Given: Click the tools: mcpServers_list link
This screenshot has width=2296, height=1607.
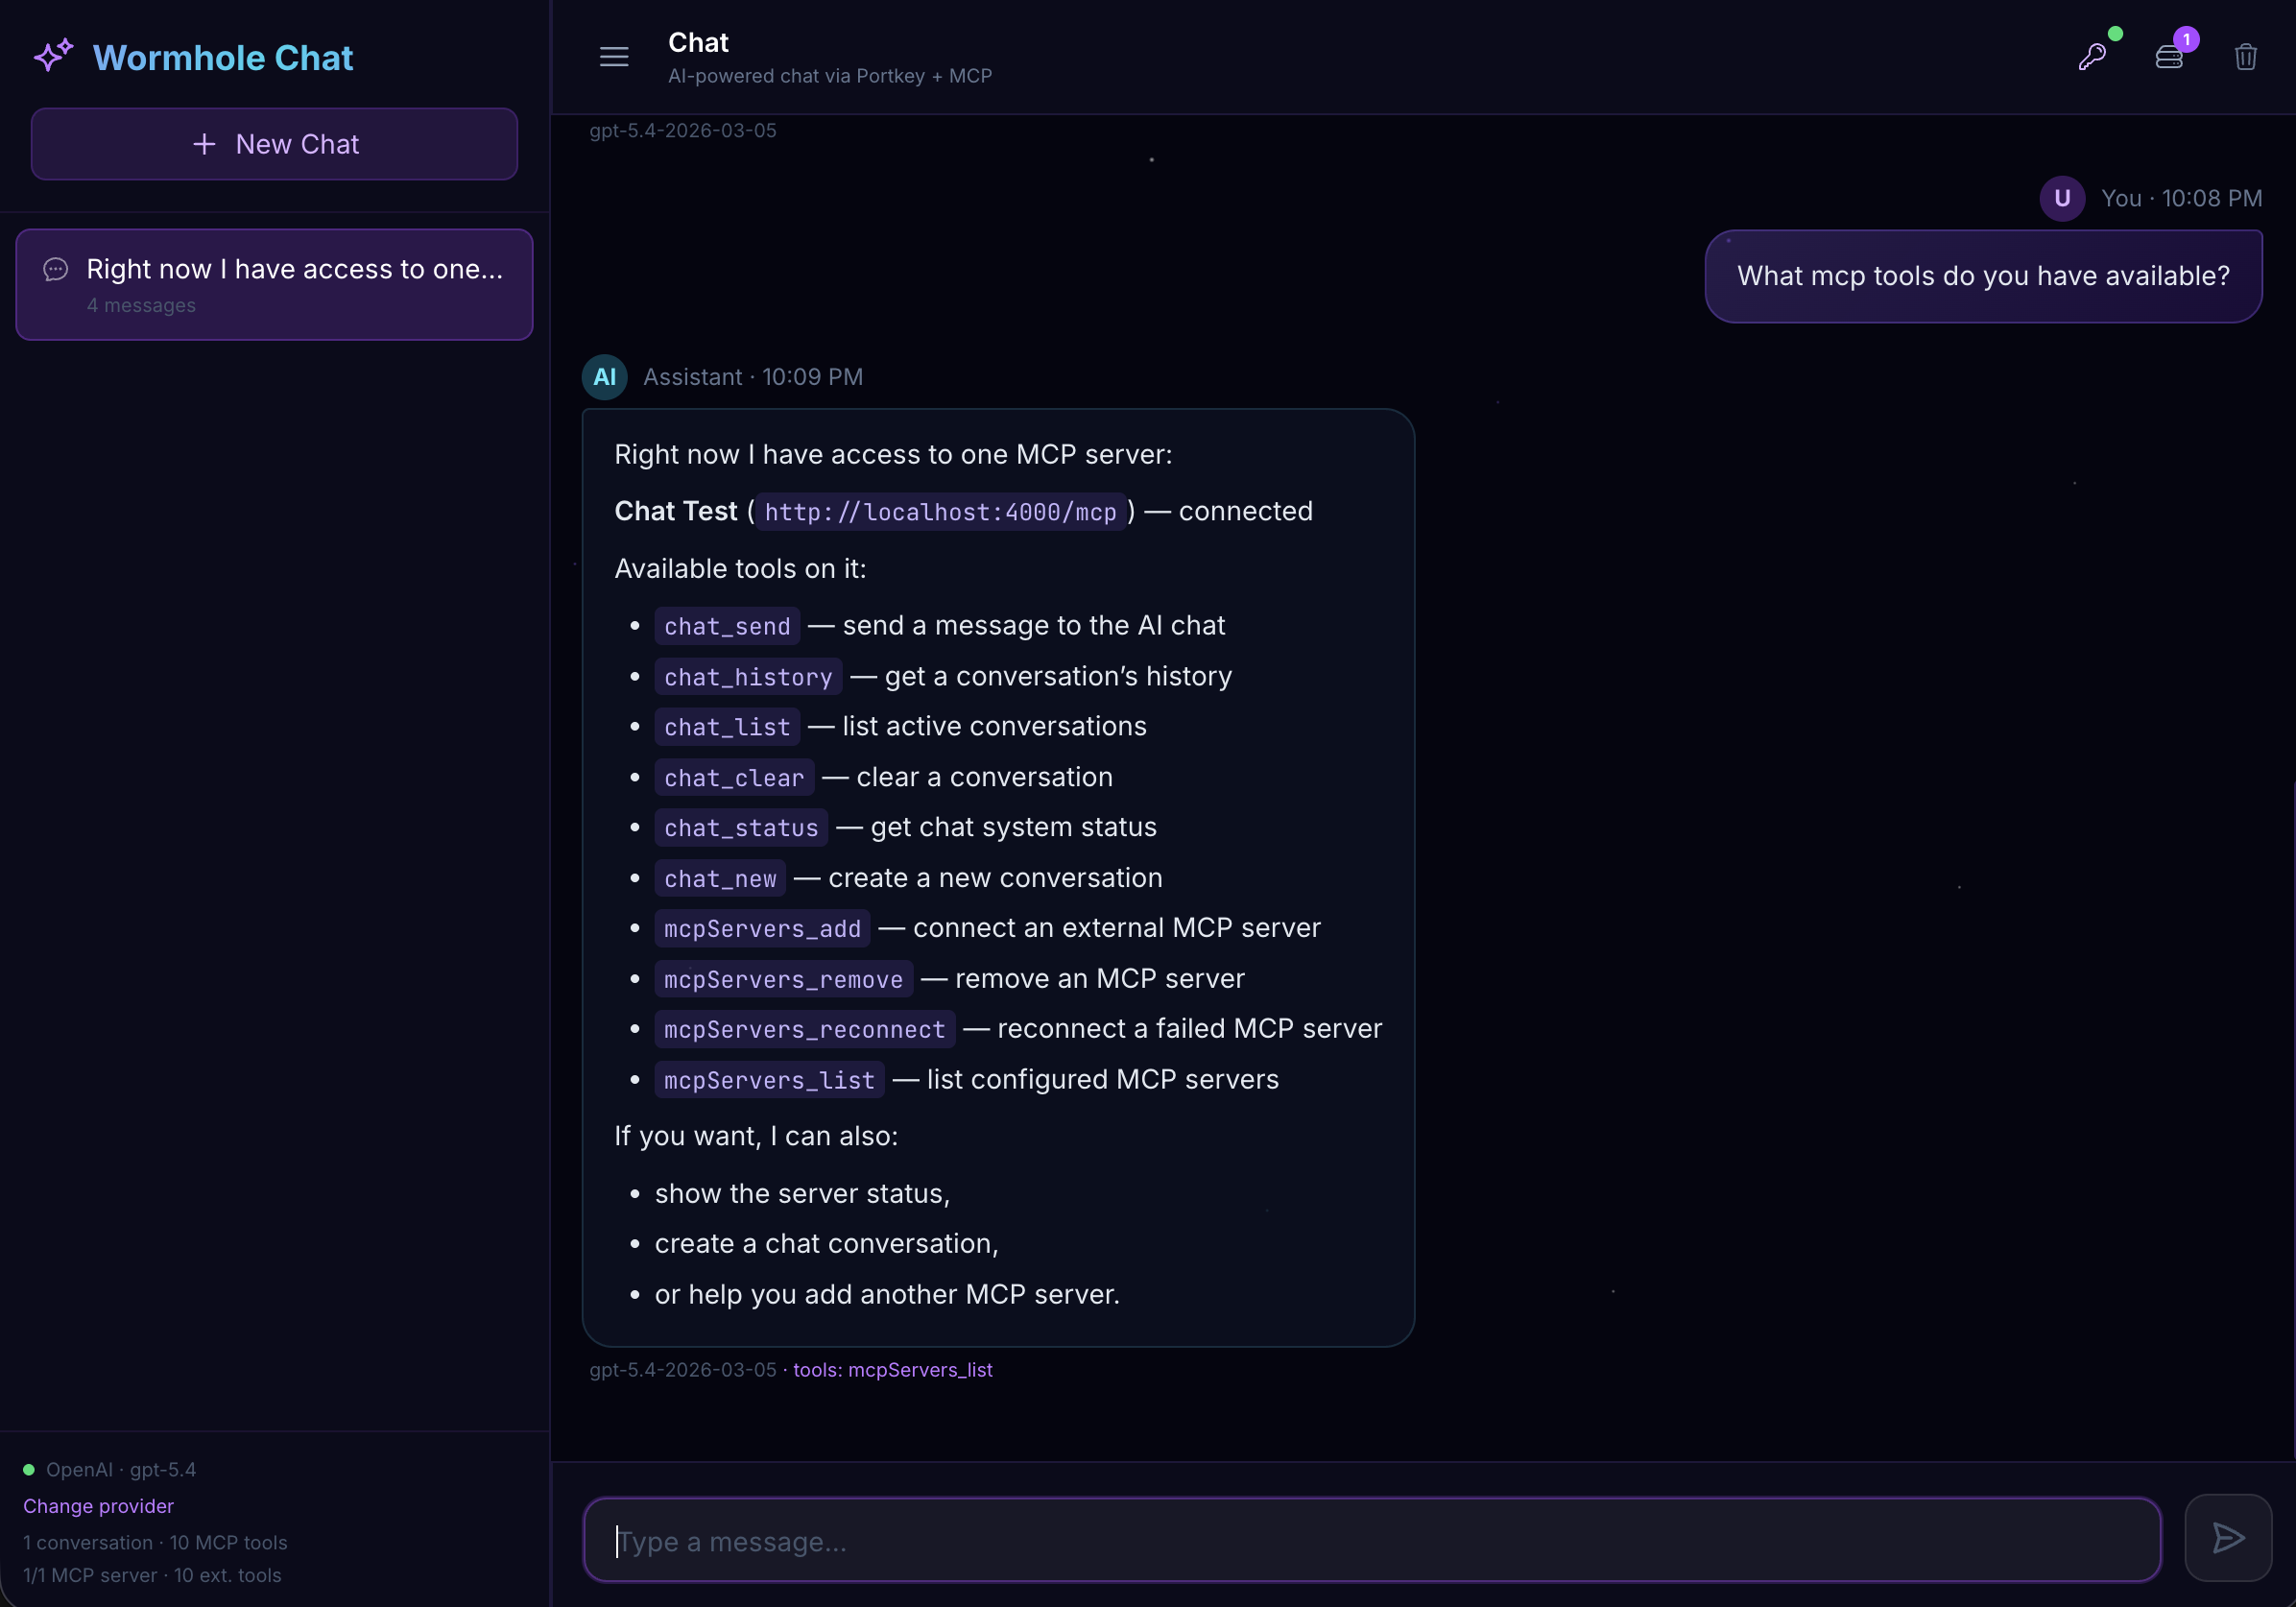Looking at the screenshot, I should (892, 1370).
